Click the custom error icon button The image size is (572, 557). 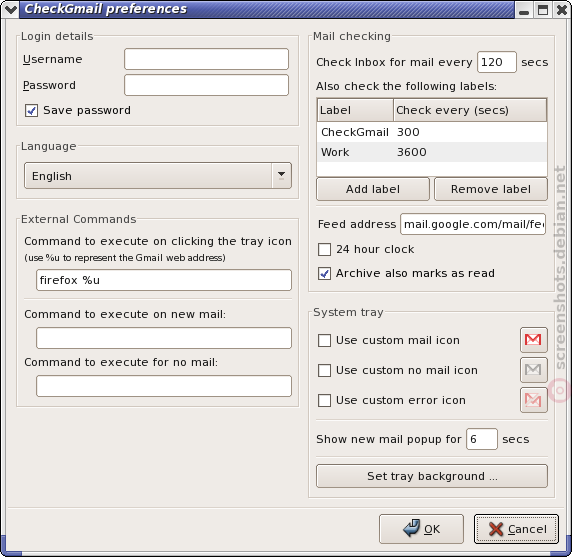pyautogui.click(x=534, y=400)
